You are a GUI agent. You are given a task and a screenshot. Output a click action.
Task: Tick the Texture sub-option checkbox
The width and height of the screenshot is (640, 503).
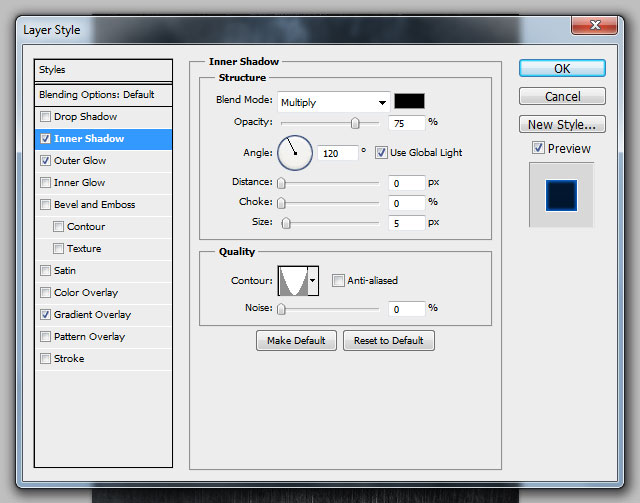(x=58, y=249)
